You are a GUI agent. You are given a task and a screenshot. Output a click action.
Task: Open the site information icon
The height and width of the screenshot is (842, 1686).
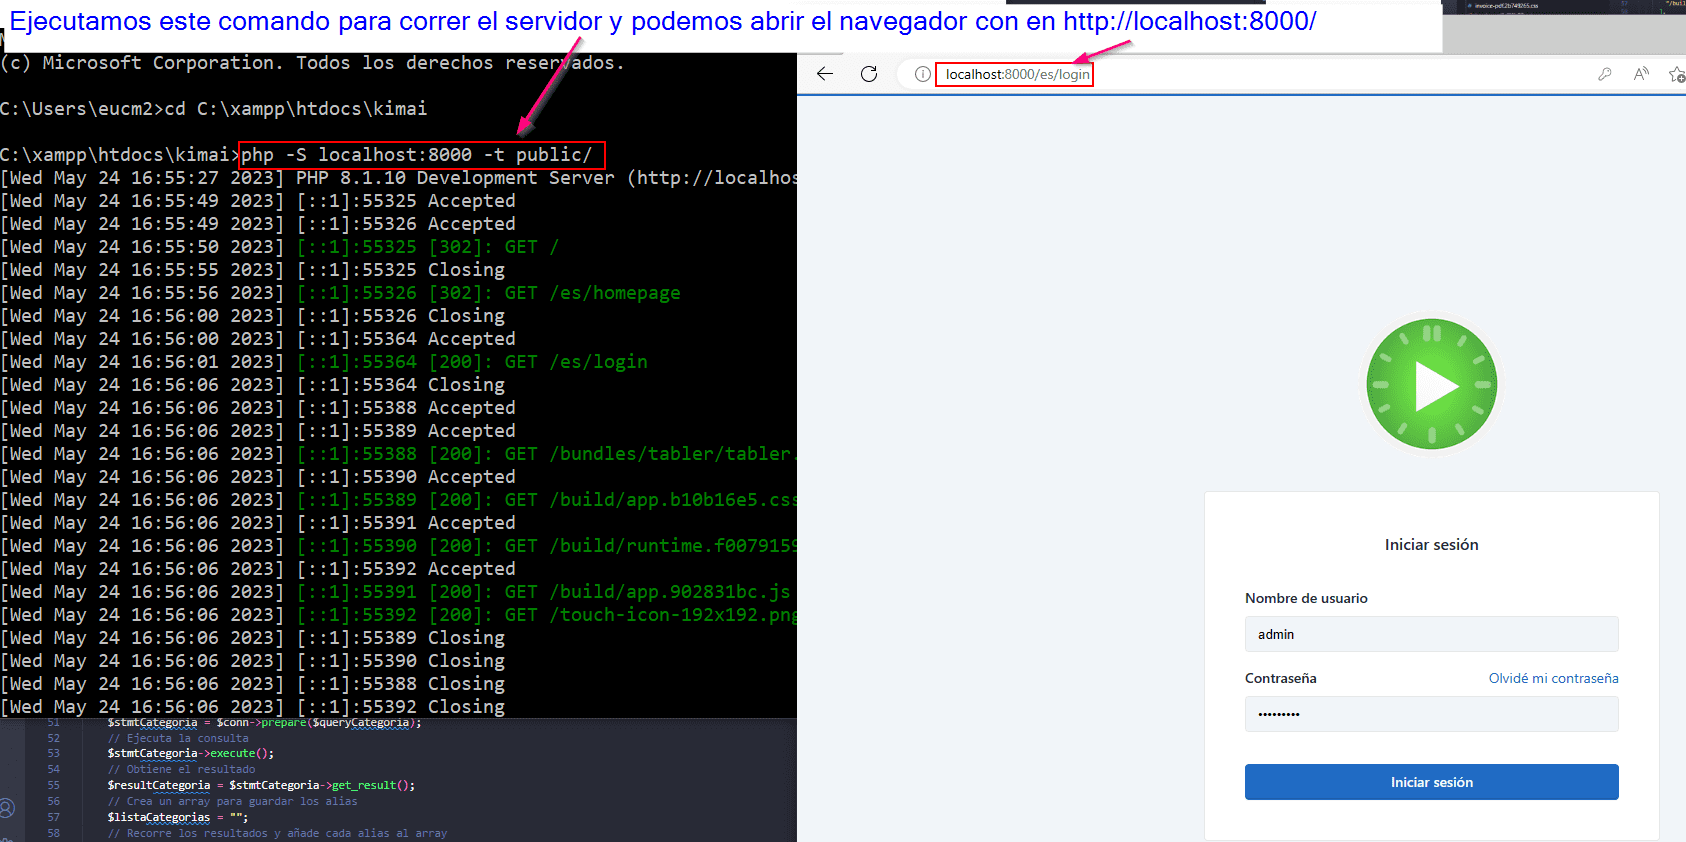point(922,74)
